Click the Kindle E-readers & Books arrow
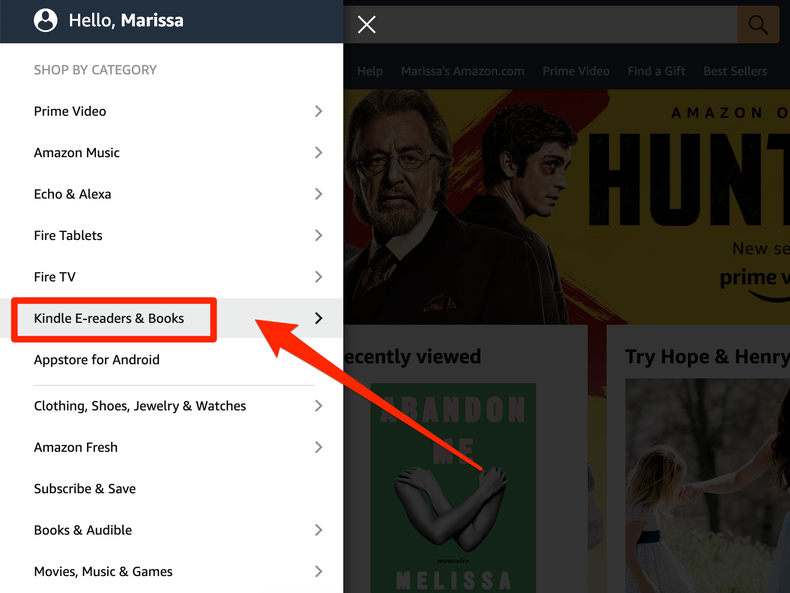The width and height of the screenshot is (790, 593). tap(318, 318)
